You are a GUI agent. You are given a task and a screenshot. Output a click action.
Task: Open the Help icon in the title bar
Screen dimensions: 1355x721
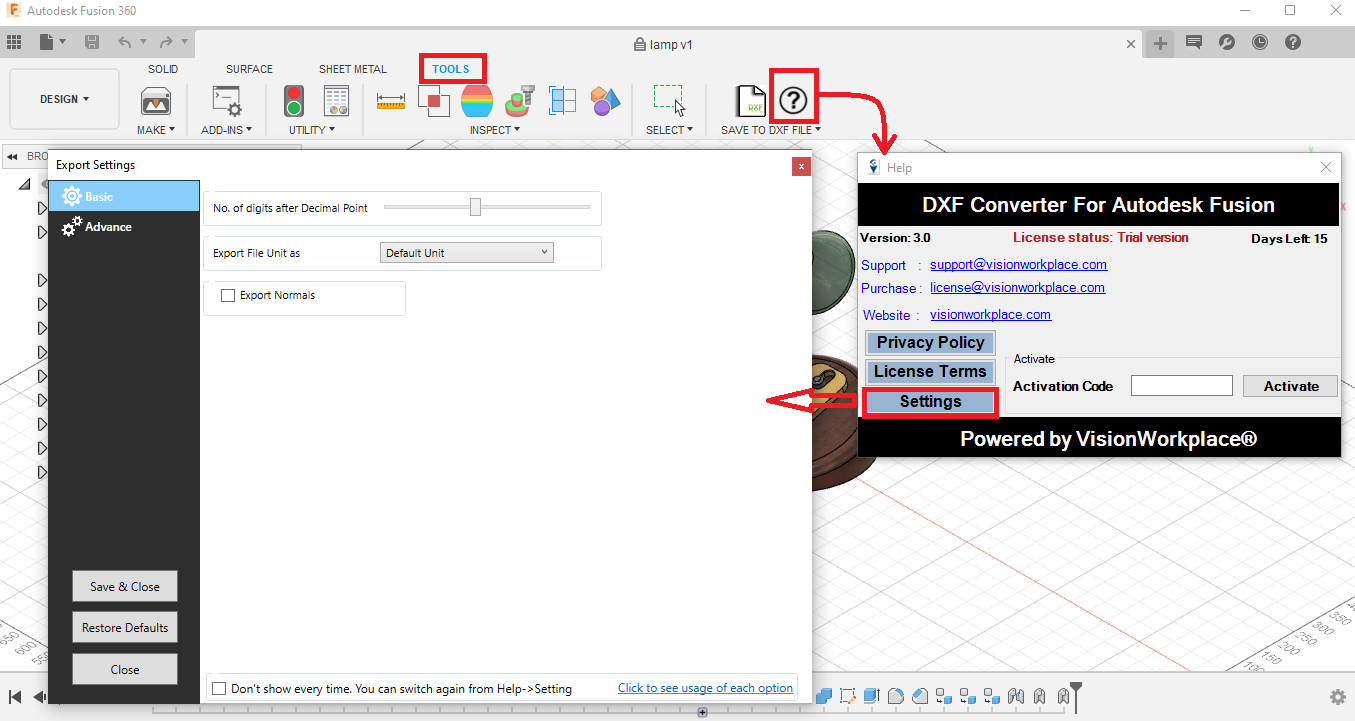pyautogui.click(x=1293, y=42)
